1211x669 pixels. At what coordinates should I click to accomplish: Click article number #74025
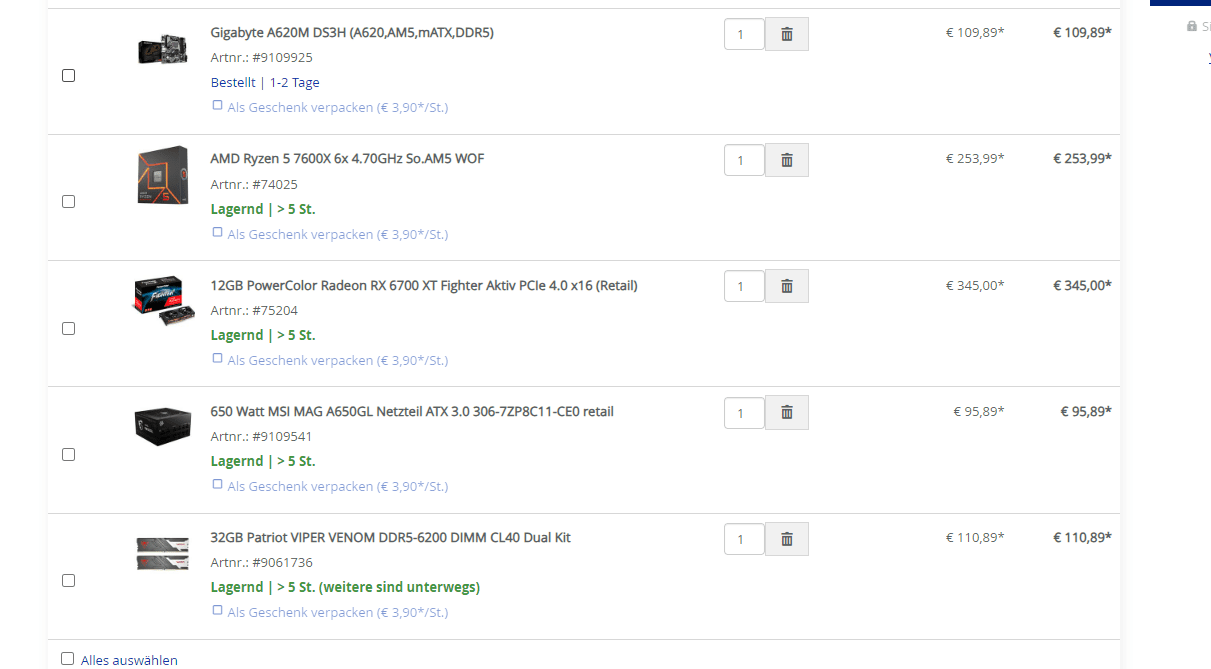[x=275, y=184]
